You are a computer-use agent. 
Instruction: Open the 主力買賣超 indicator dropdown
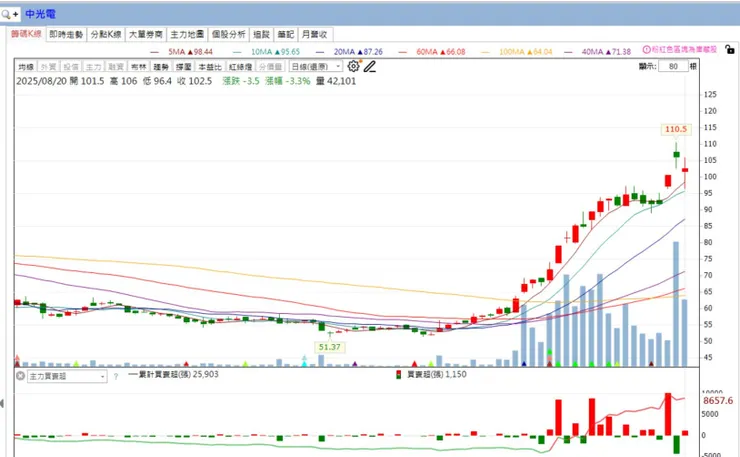[67, 376]
